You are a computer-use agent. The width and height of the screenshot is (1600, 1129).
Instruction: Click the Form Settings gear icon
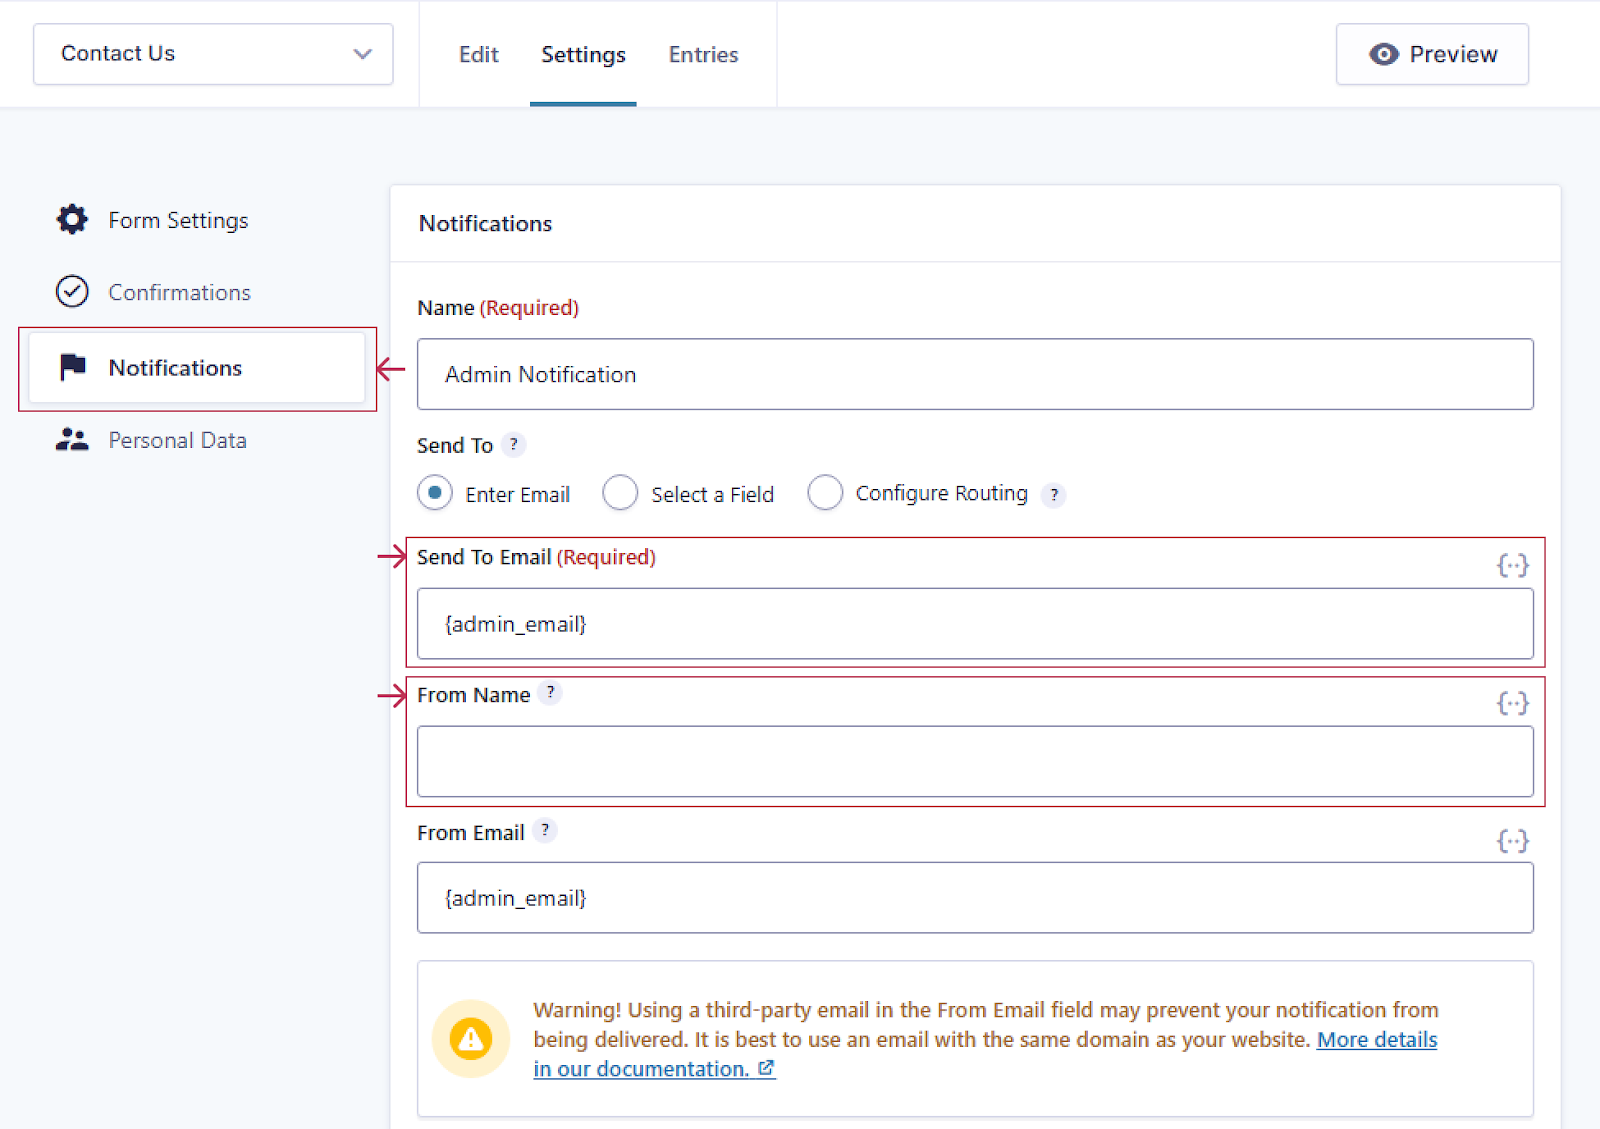(x=72, y=219)
